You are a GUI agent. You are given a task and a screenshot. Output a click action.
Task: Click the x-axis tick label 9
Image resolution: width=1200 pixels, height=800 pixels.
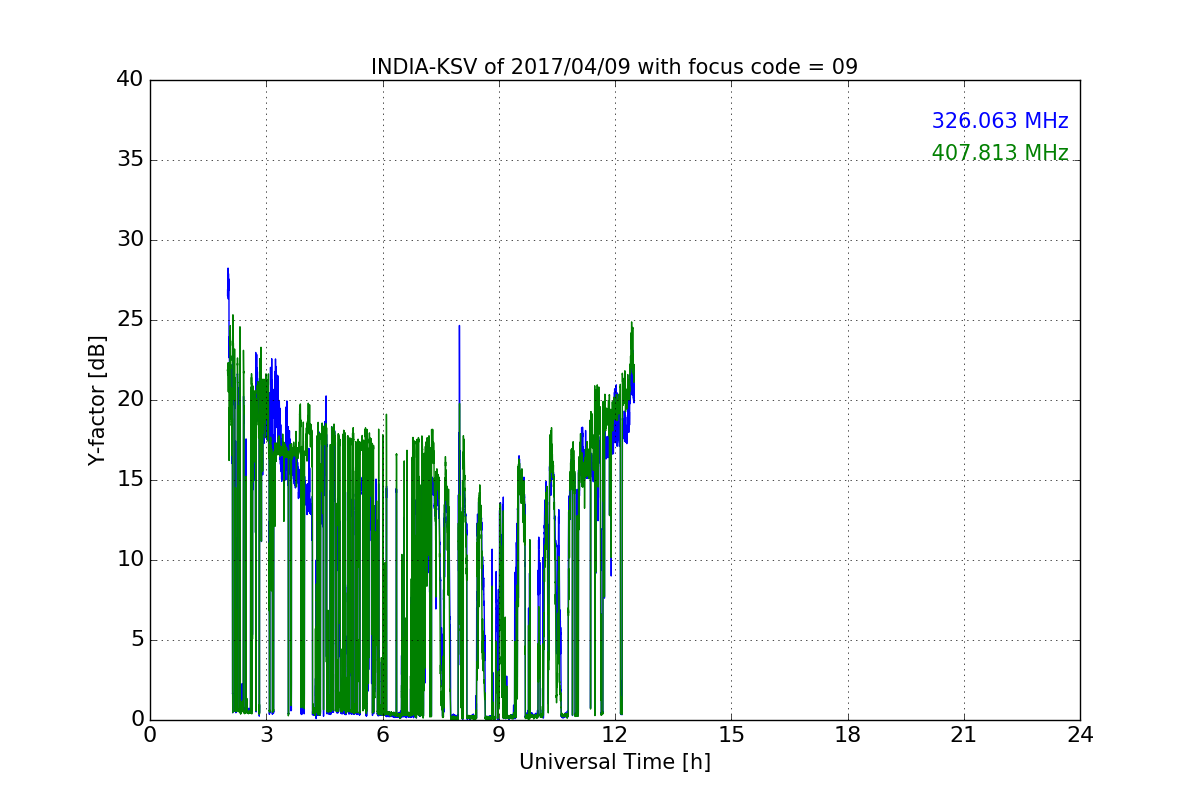(x=499, y=735)
